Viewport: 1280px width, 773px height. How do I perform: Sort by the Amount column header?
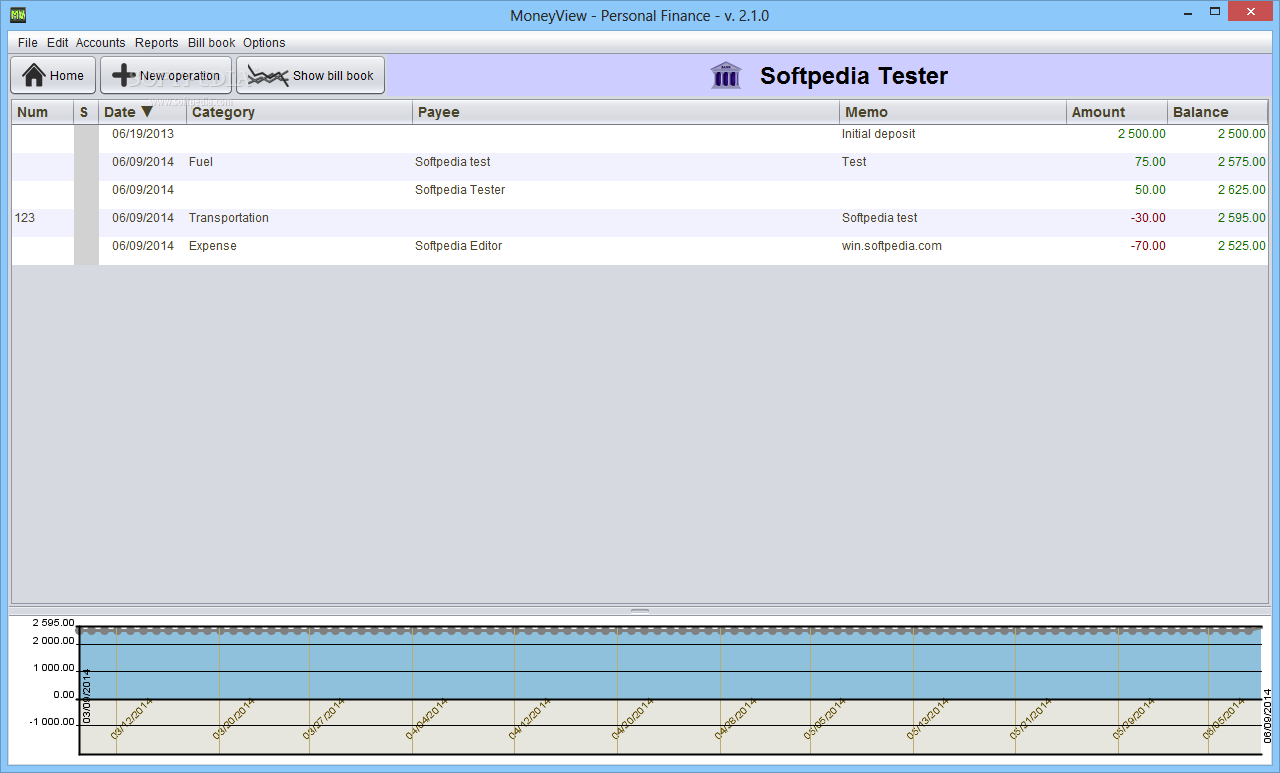point(1117,112)
